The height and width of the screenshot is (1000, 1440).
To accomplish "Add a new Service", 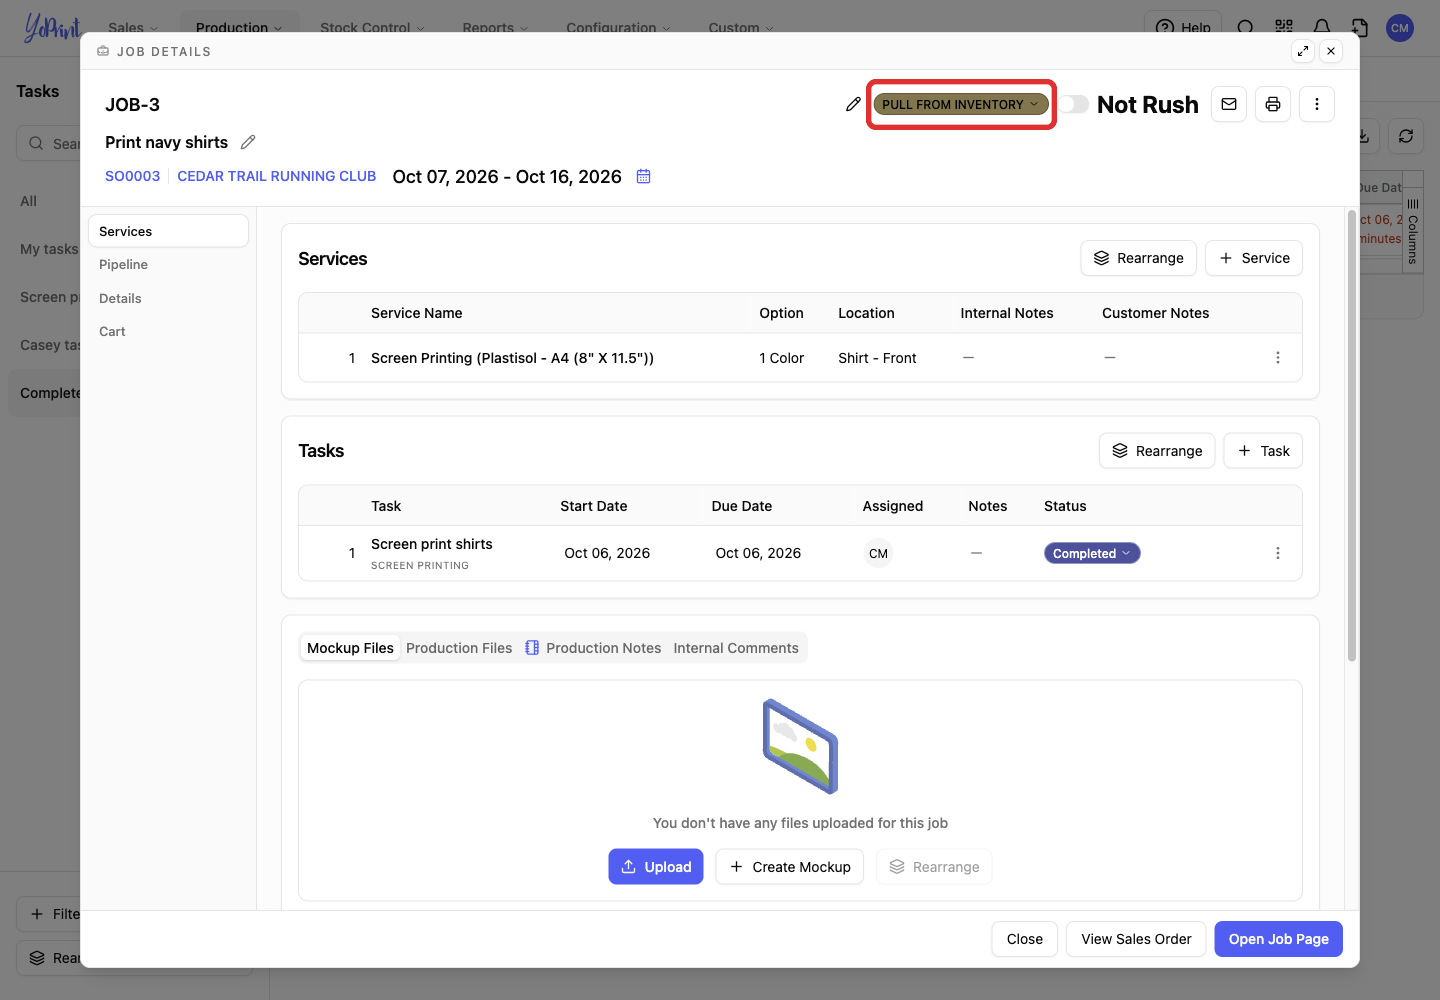I will pos(1254,258).
